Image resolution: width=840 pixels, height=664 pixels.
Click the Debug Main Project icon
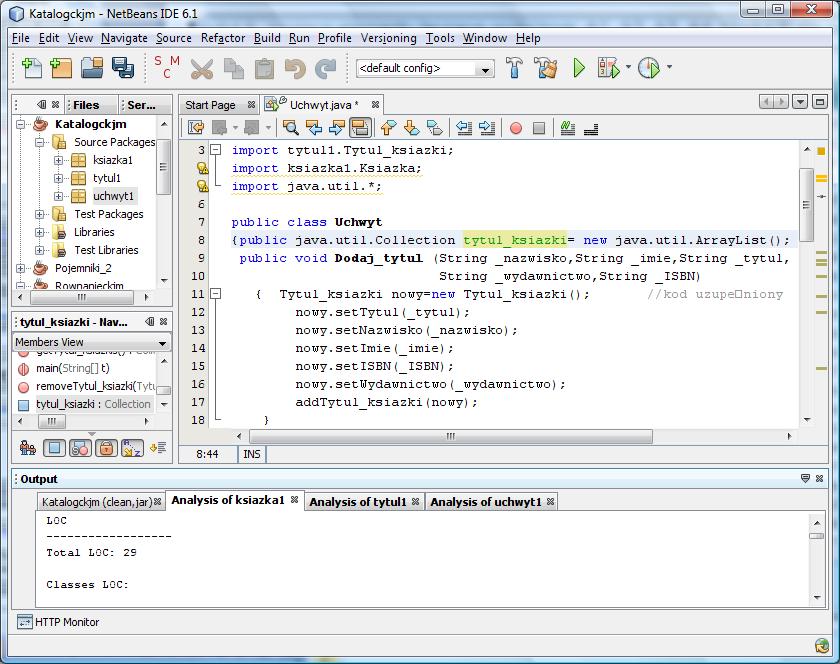608,68
